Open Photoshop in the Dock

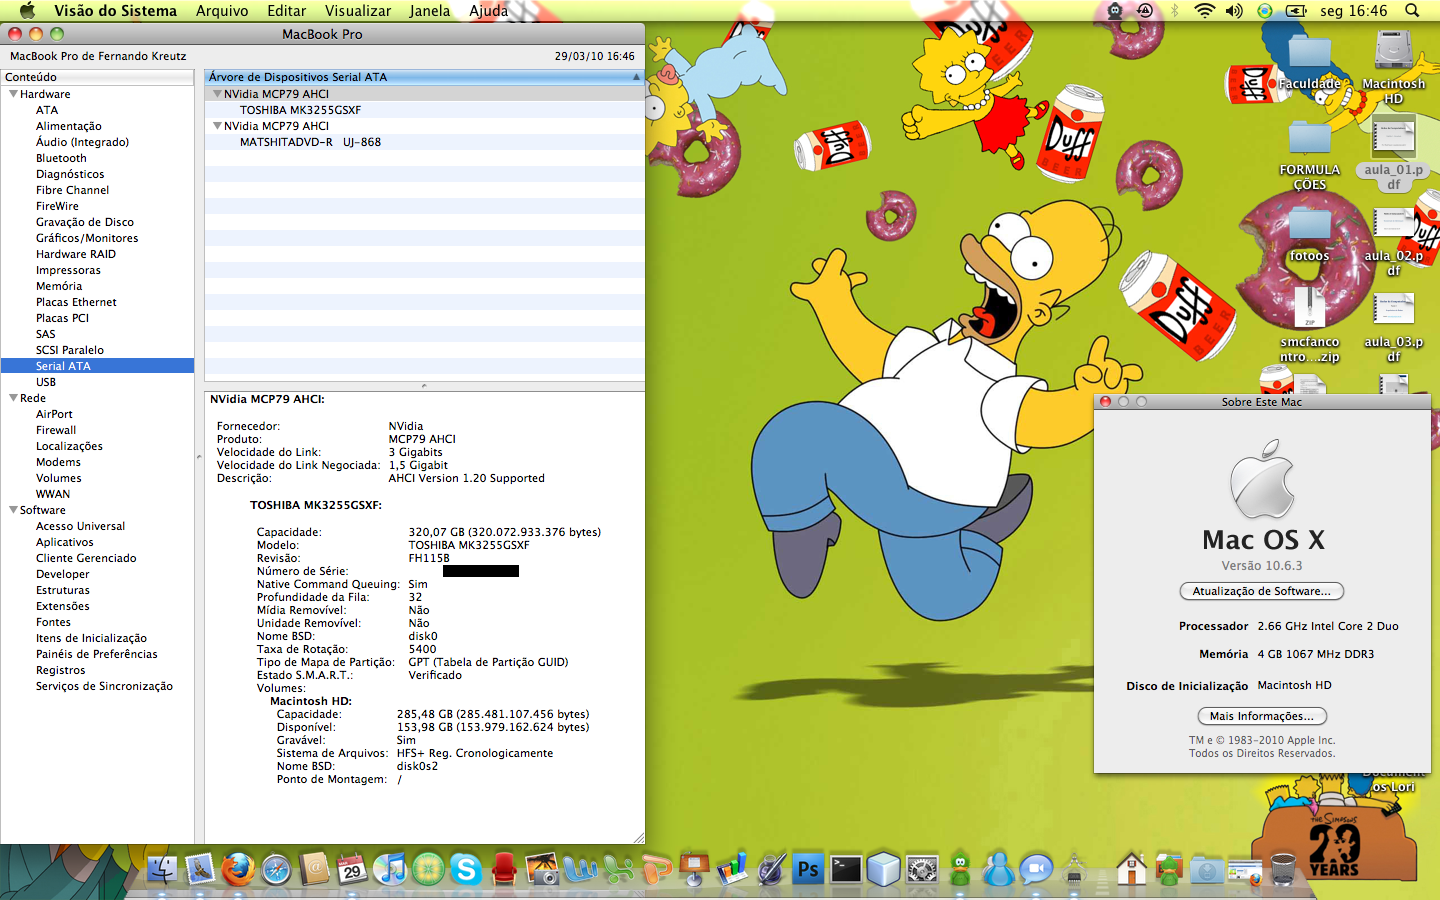[x=808, y=870]
